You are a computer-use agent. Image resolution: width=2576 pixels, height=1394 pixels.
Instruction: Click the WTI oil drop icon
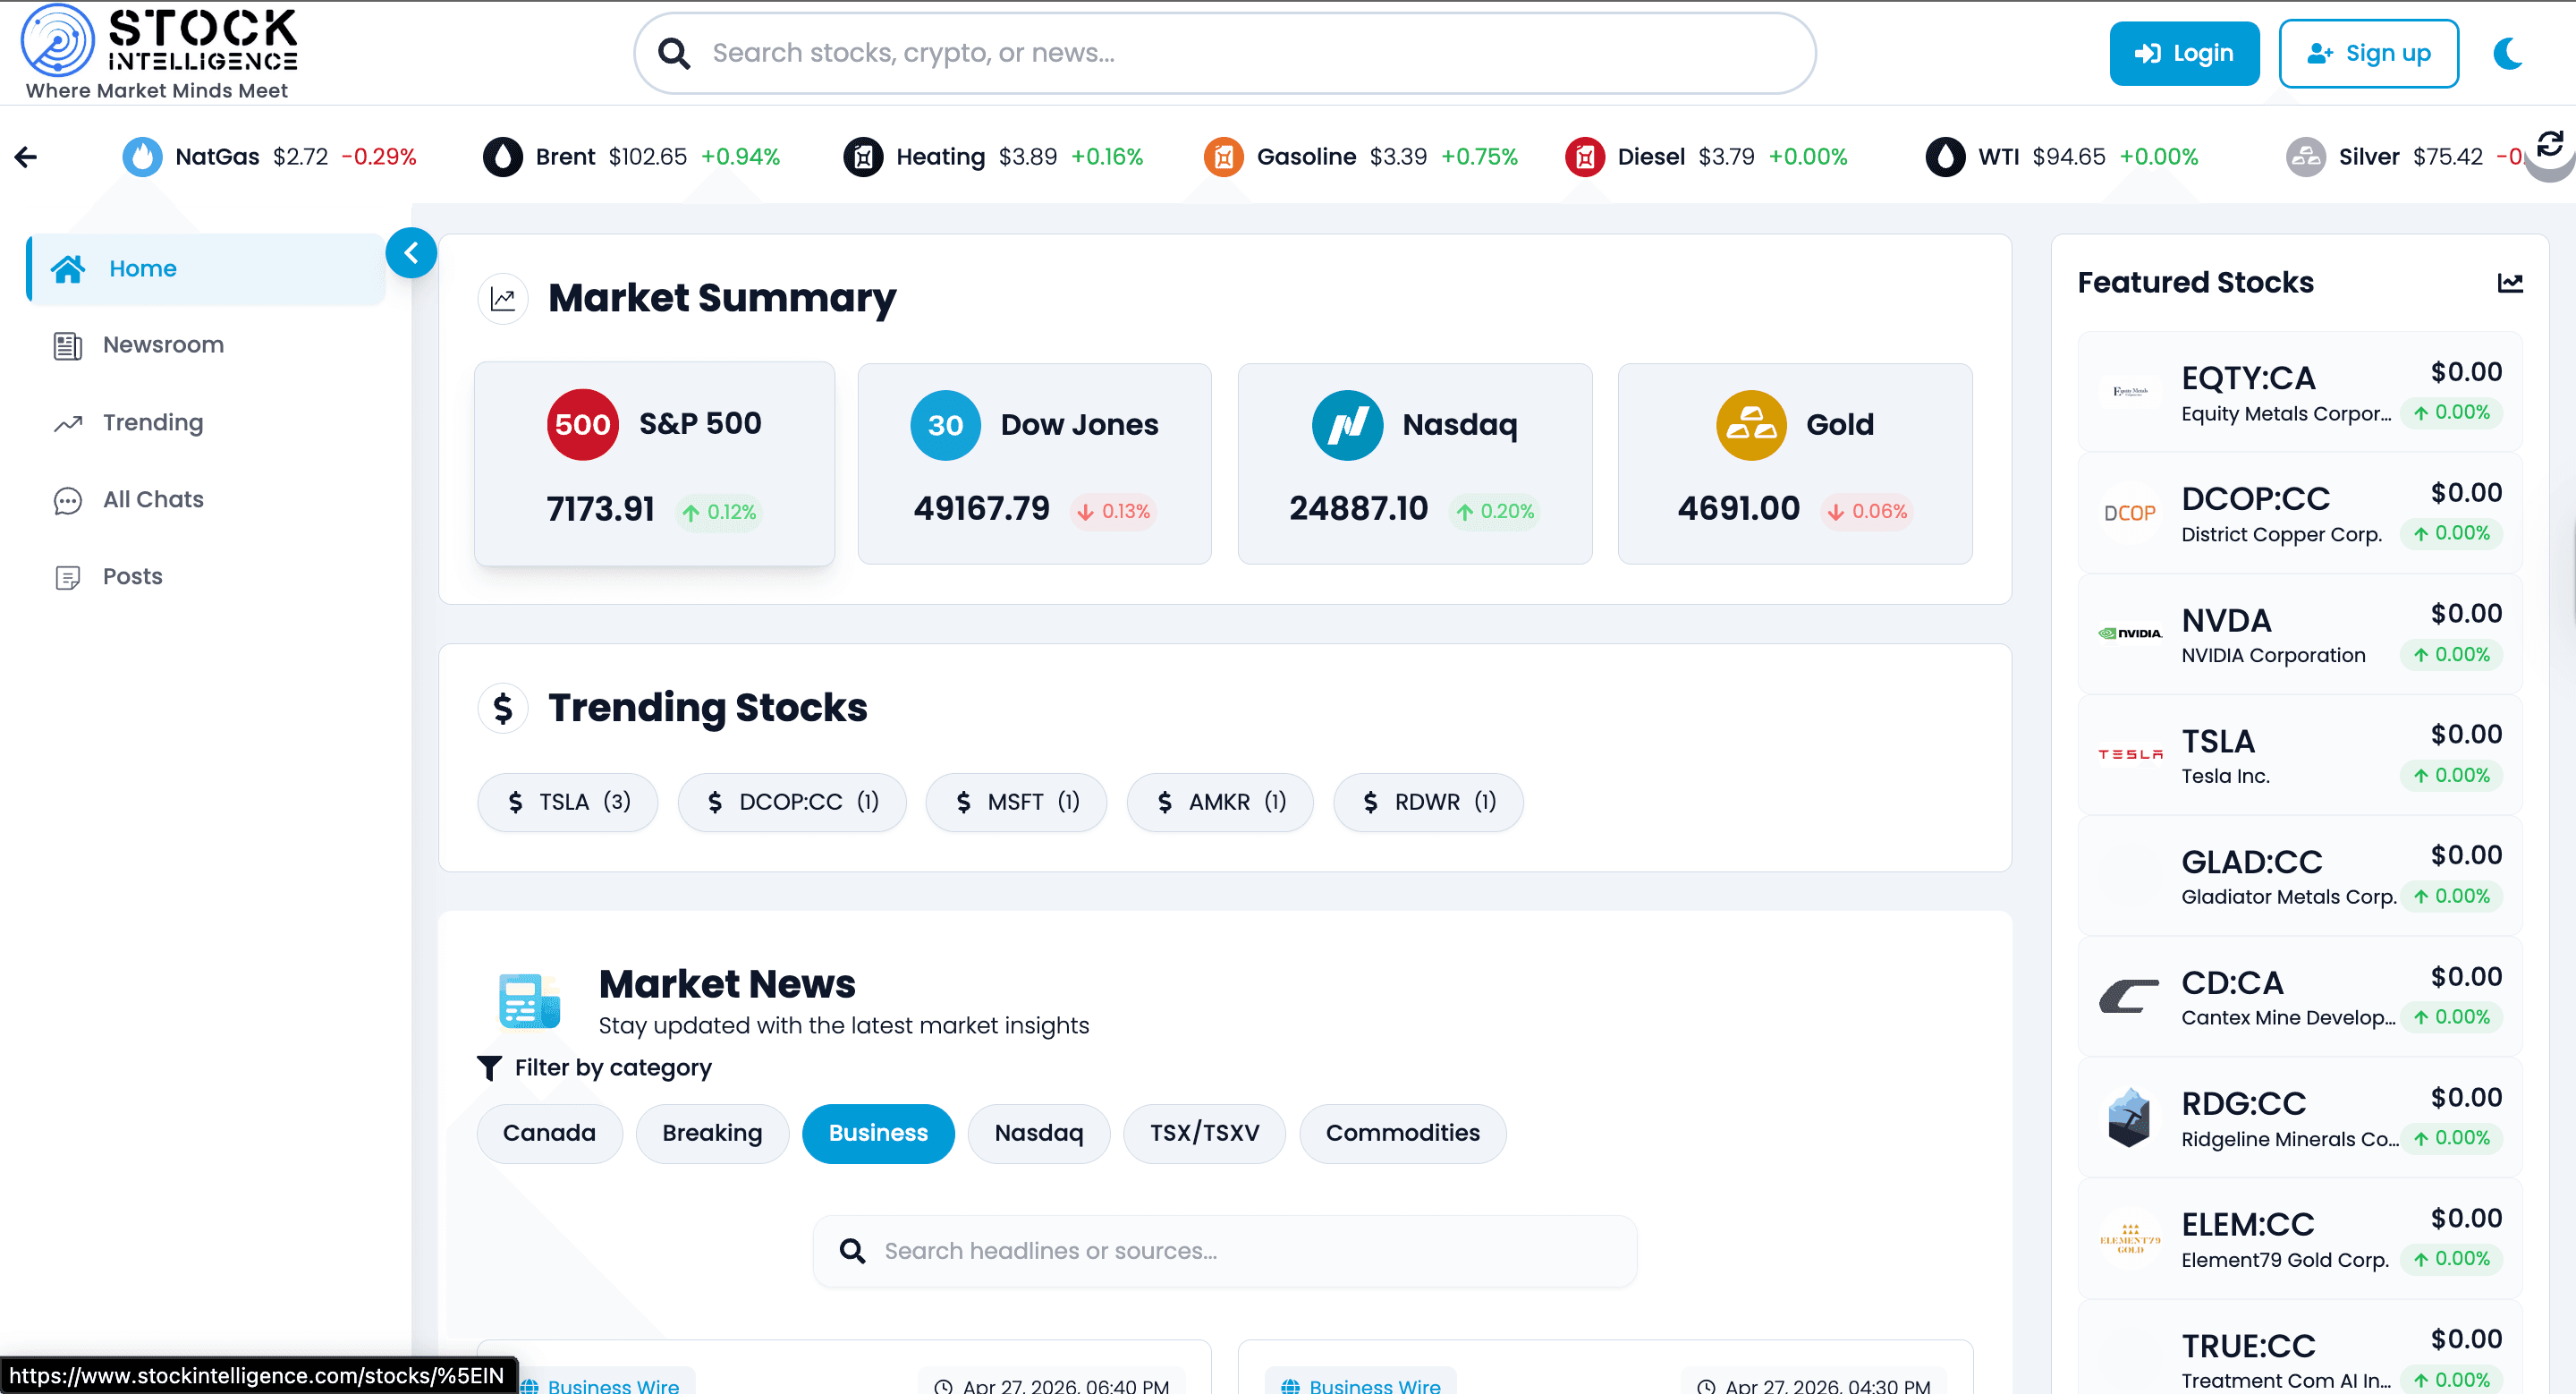pyautogui.click(x=1945, y=157)
